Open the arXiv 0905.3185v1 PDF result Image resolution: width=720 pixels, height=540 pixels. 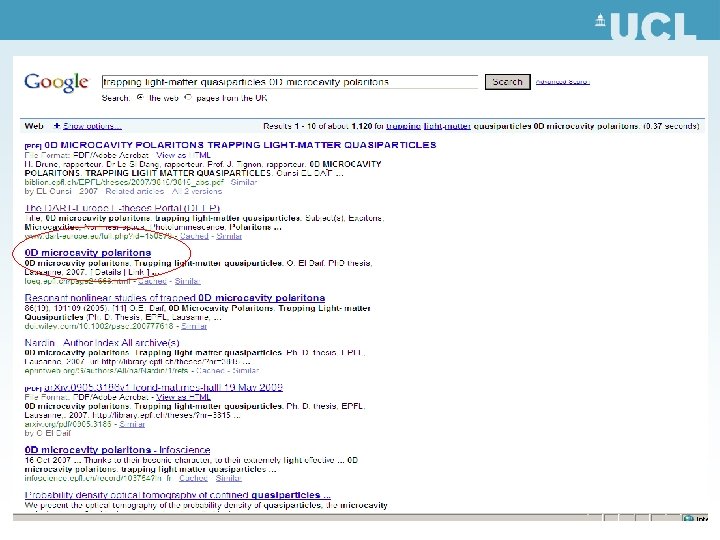163,387
